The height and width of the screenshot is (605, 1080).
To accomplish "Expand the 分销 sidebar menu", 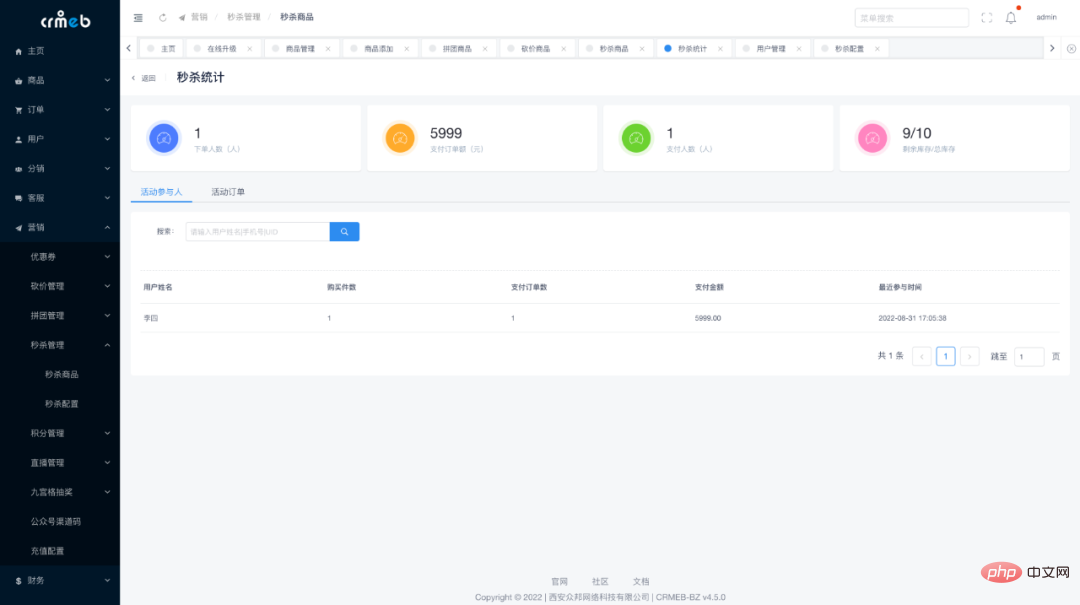I will point(60,169).
